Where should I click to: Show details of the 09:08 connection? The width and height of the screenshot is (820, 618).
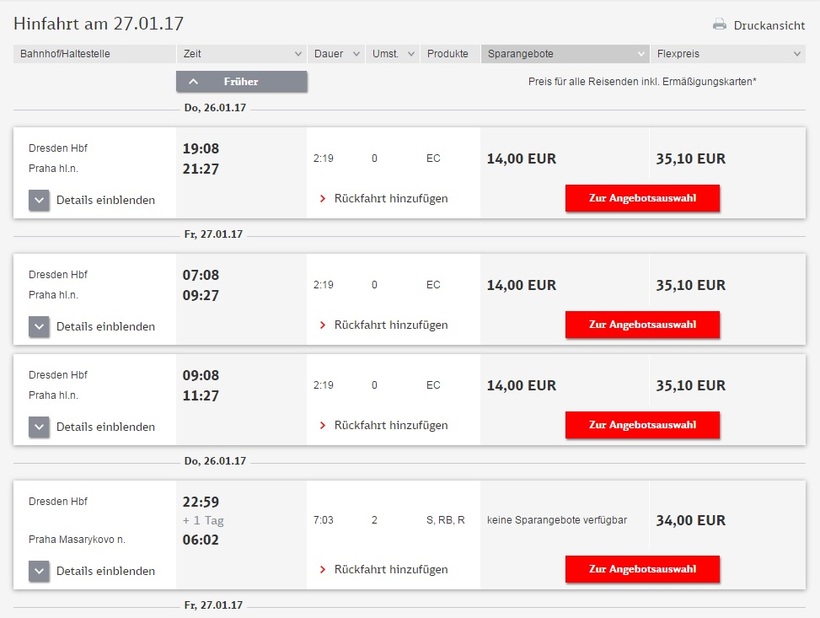coord(39,427)
